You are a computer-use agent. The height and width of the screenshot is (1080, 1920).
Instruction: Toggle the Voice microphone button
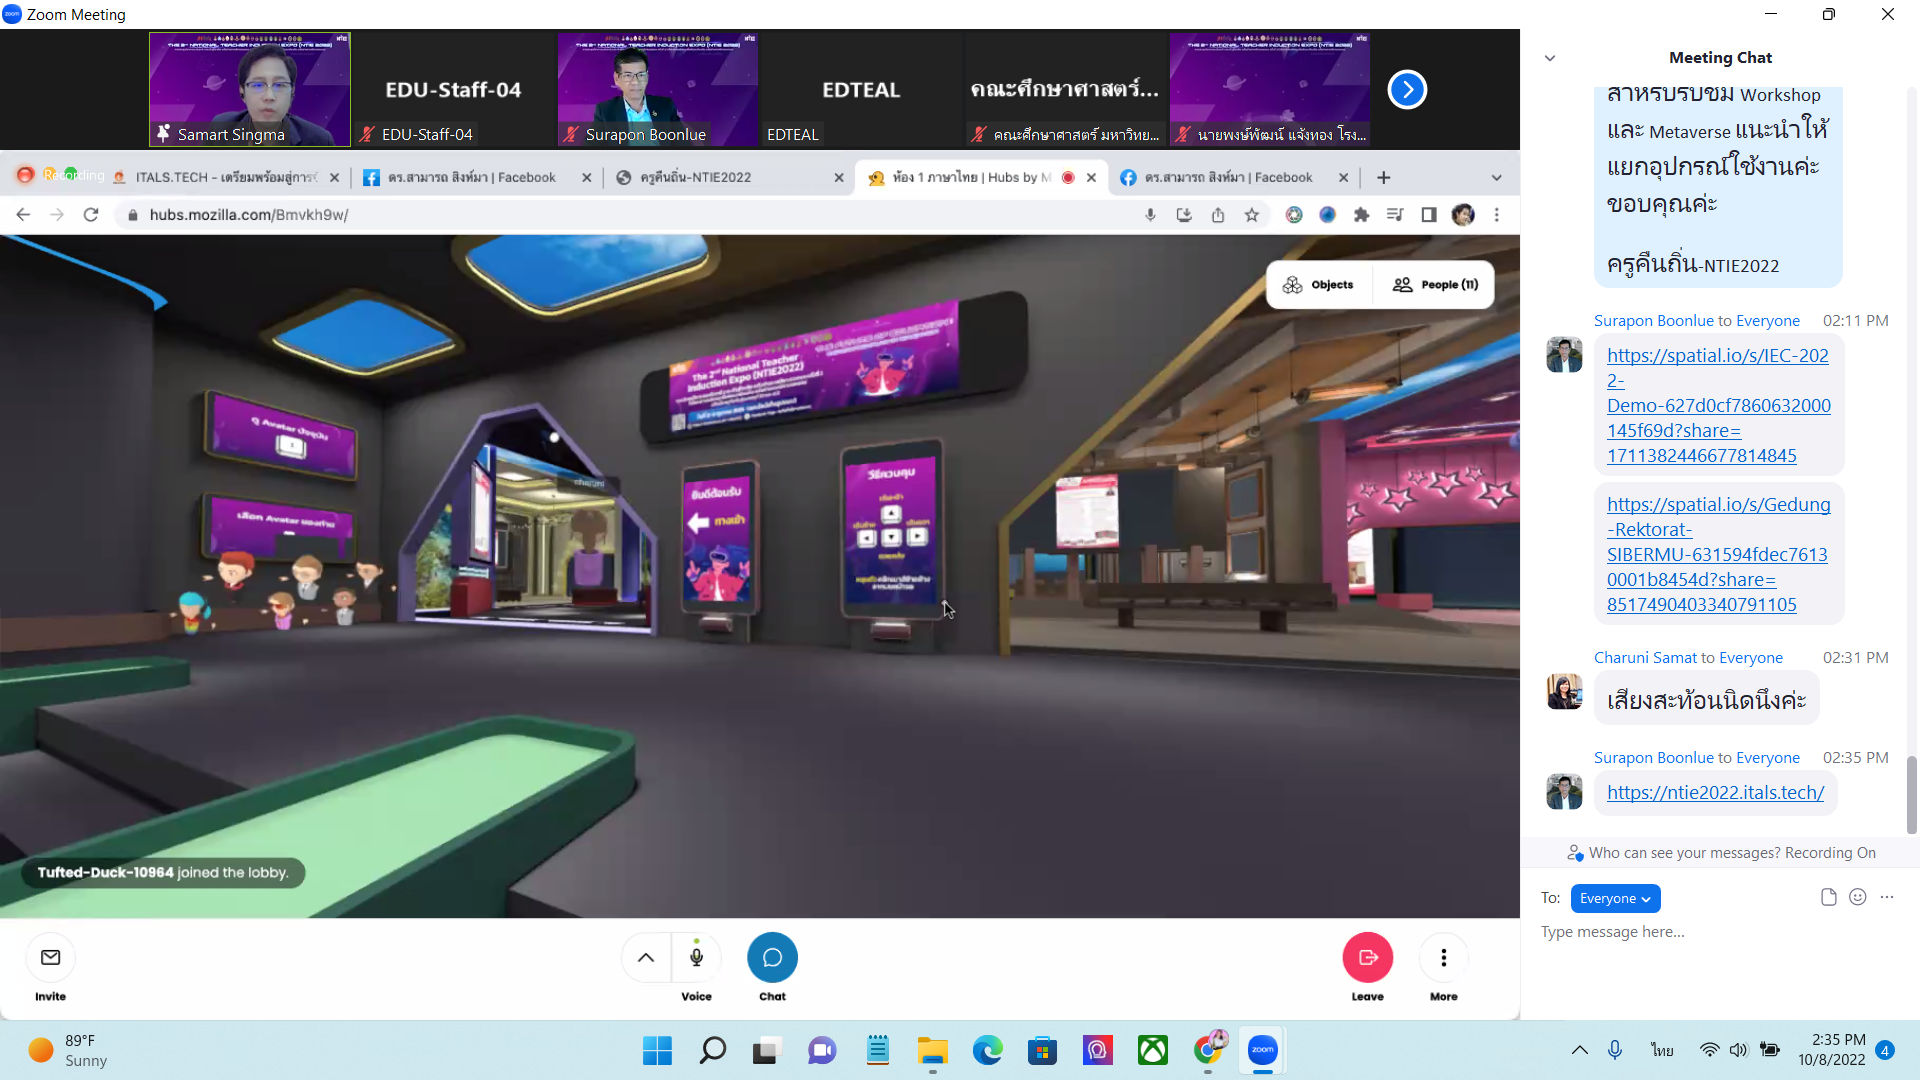(x=696, y=957)
